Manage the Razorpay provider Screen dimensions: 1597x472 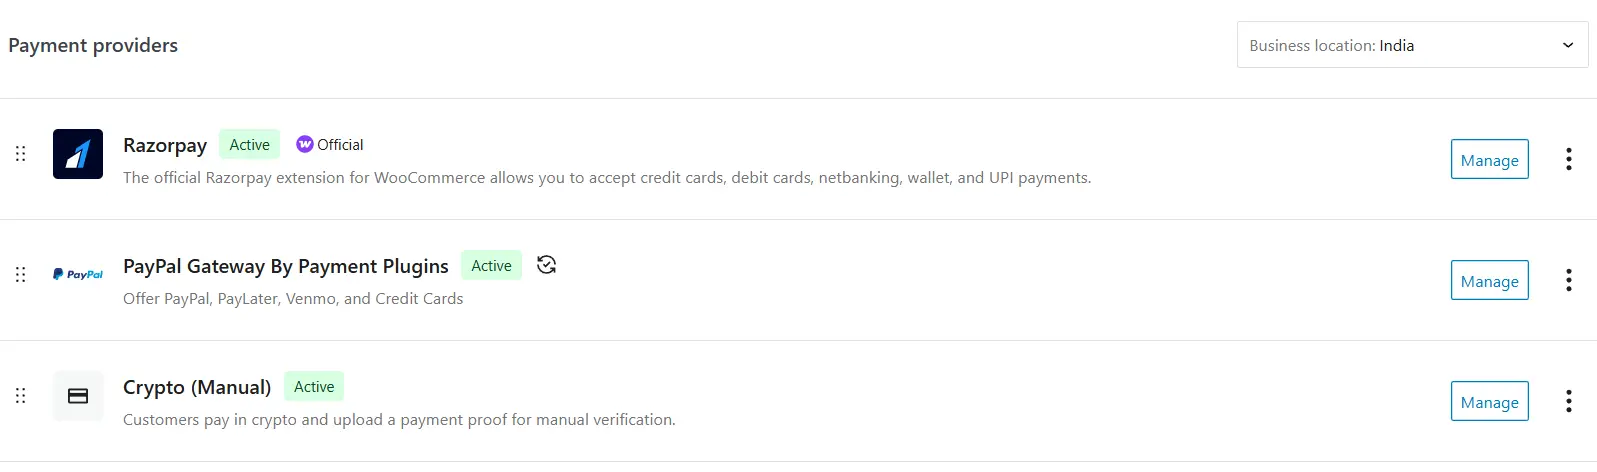pyautogui.click(x=1489, y=159)
